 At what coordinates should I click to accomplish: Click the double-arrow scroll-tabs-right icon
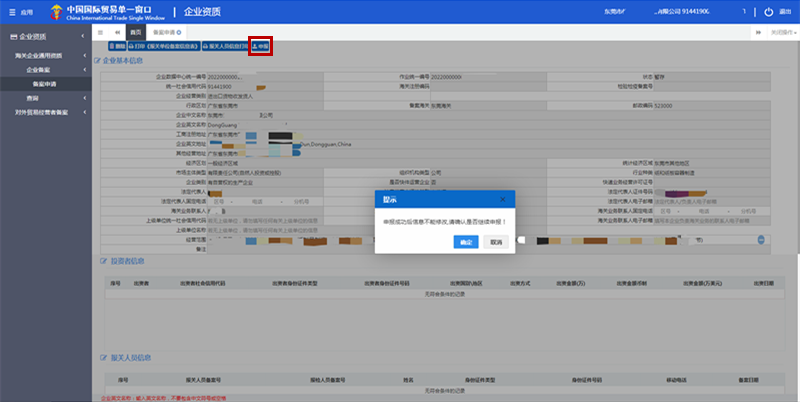[759, 32]
